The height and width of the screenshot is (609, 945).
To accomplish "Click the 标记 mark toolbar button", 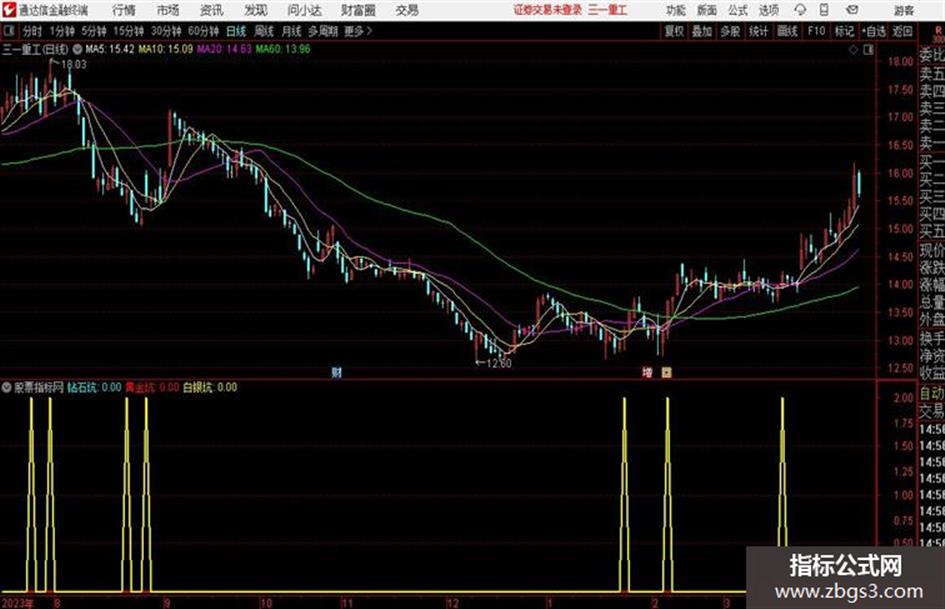I will tap(844, 31).
